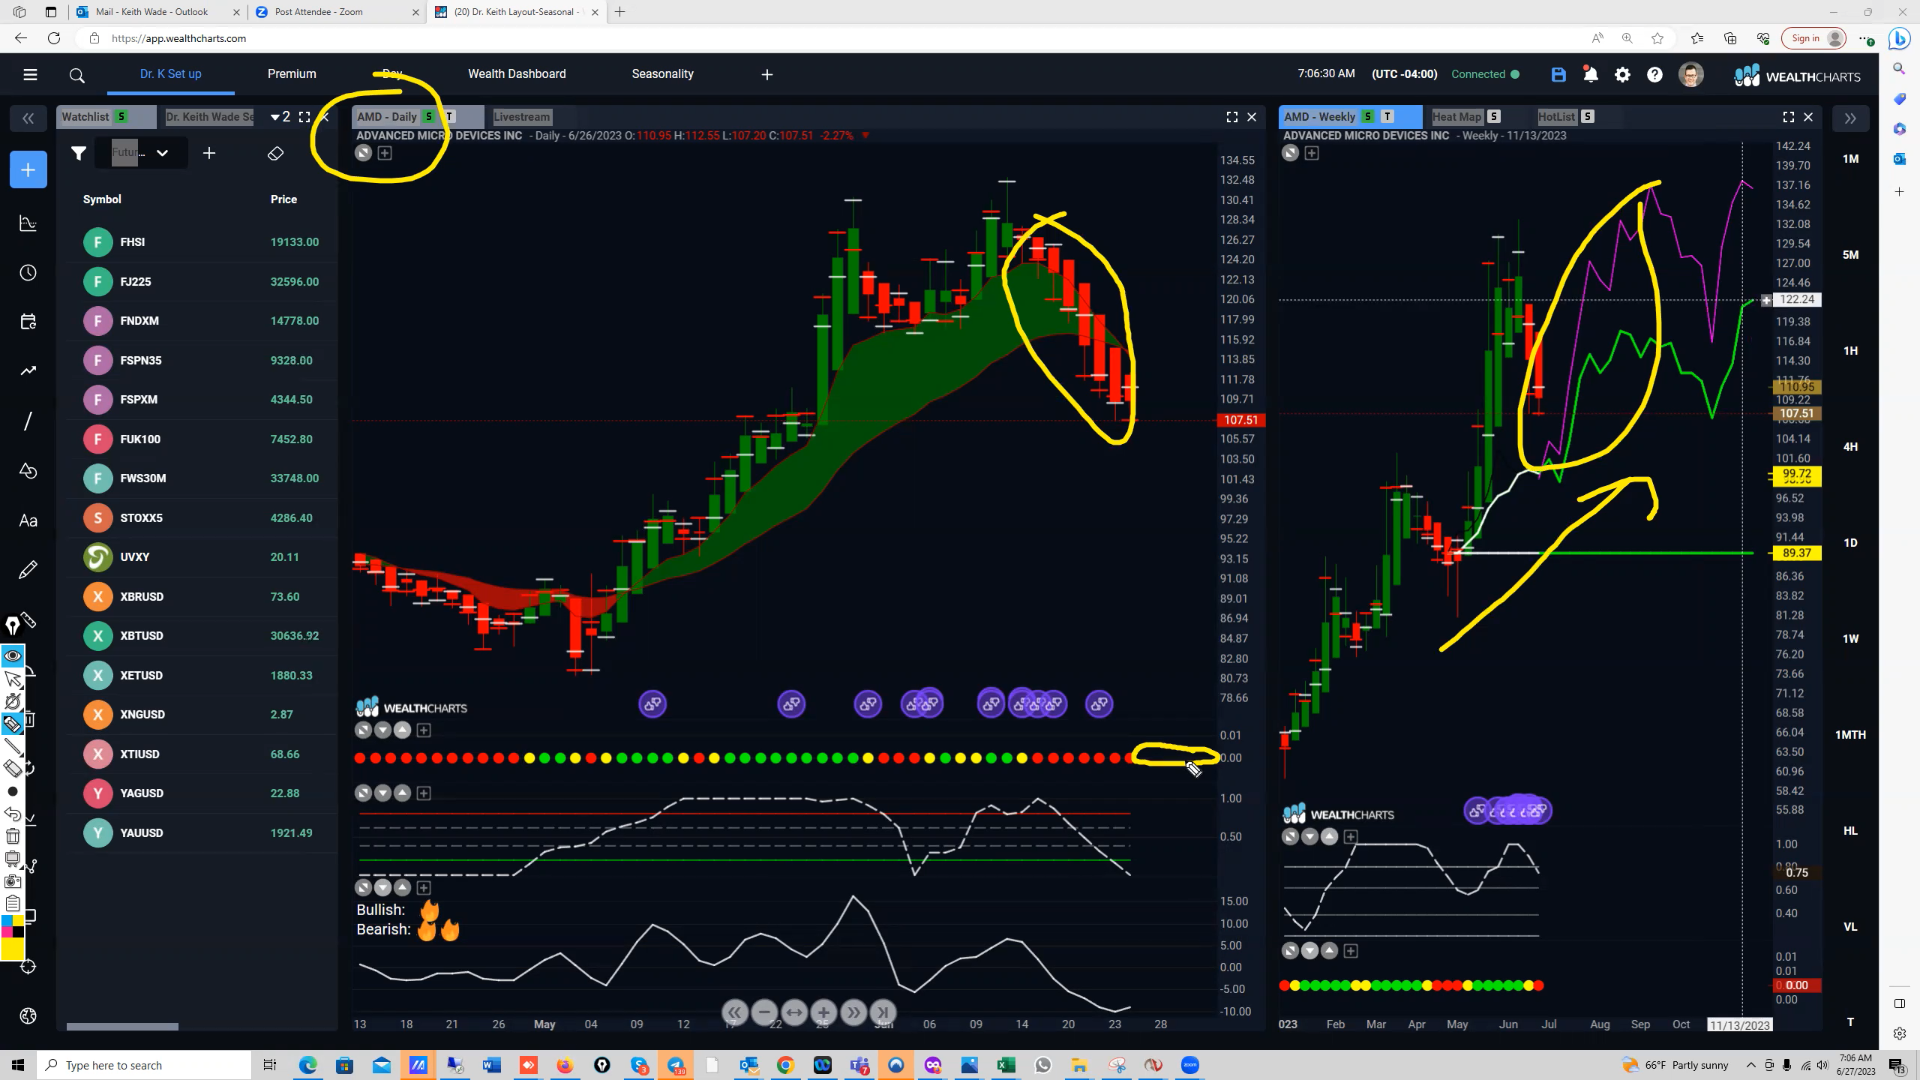Image resolution: width=1920 pixels, height=1080 pixels.
Task: Open the watchlist tab count dropdown showing 2
Action: (x=281, y=117)
